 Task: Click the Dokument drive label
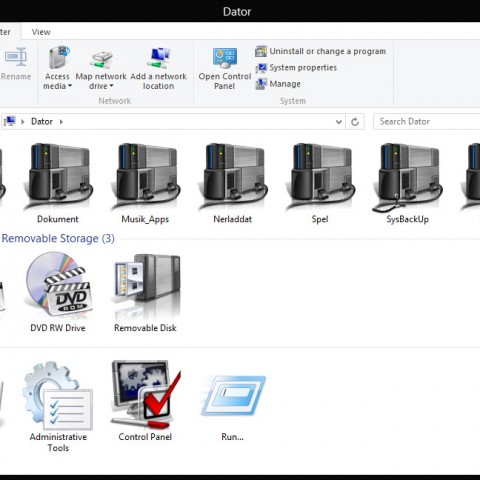[x=58, y=219]
